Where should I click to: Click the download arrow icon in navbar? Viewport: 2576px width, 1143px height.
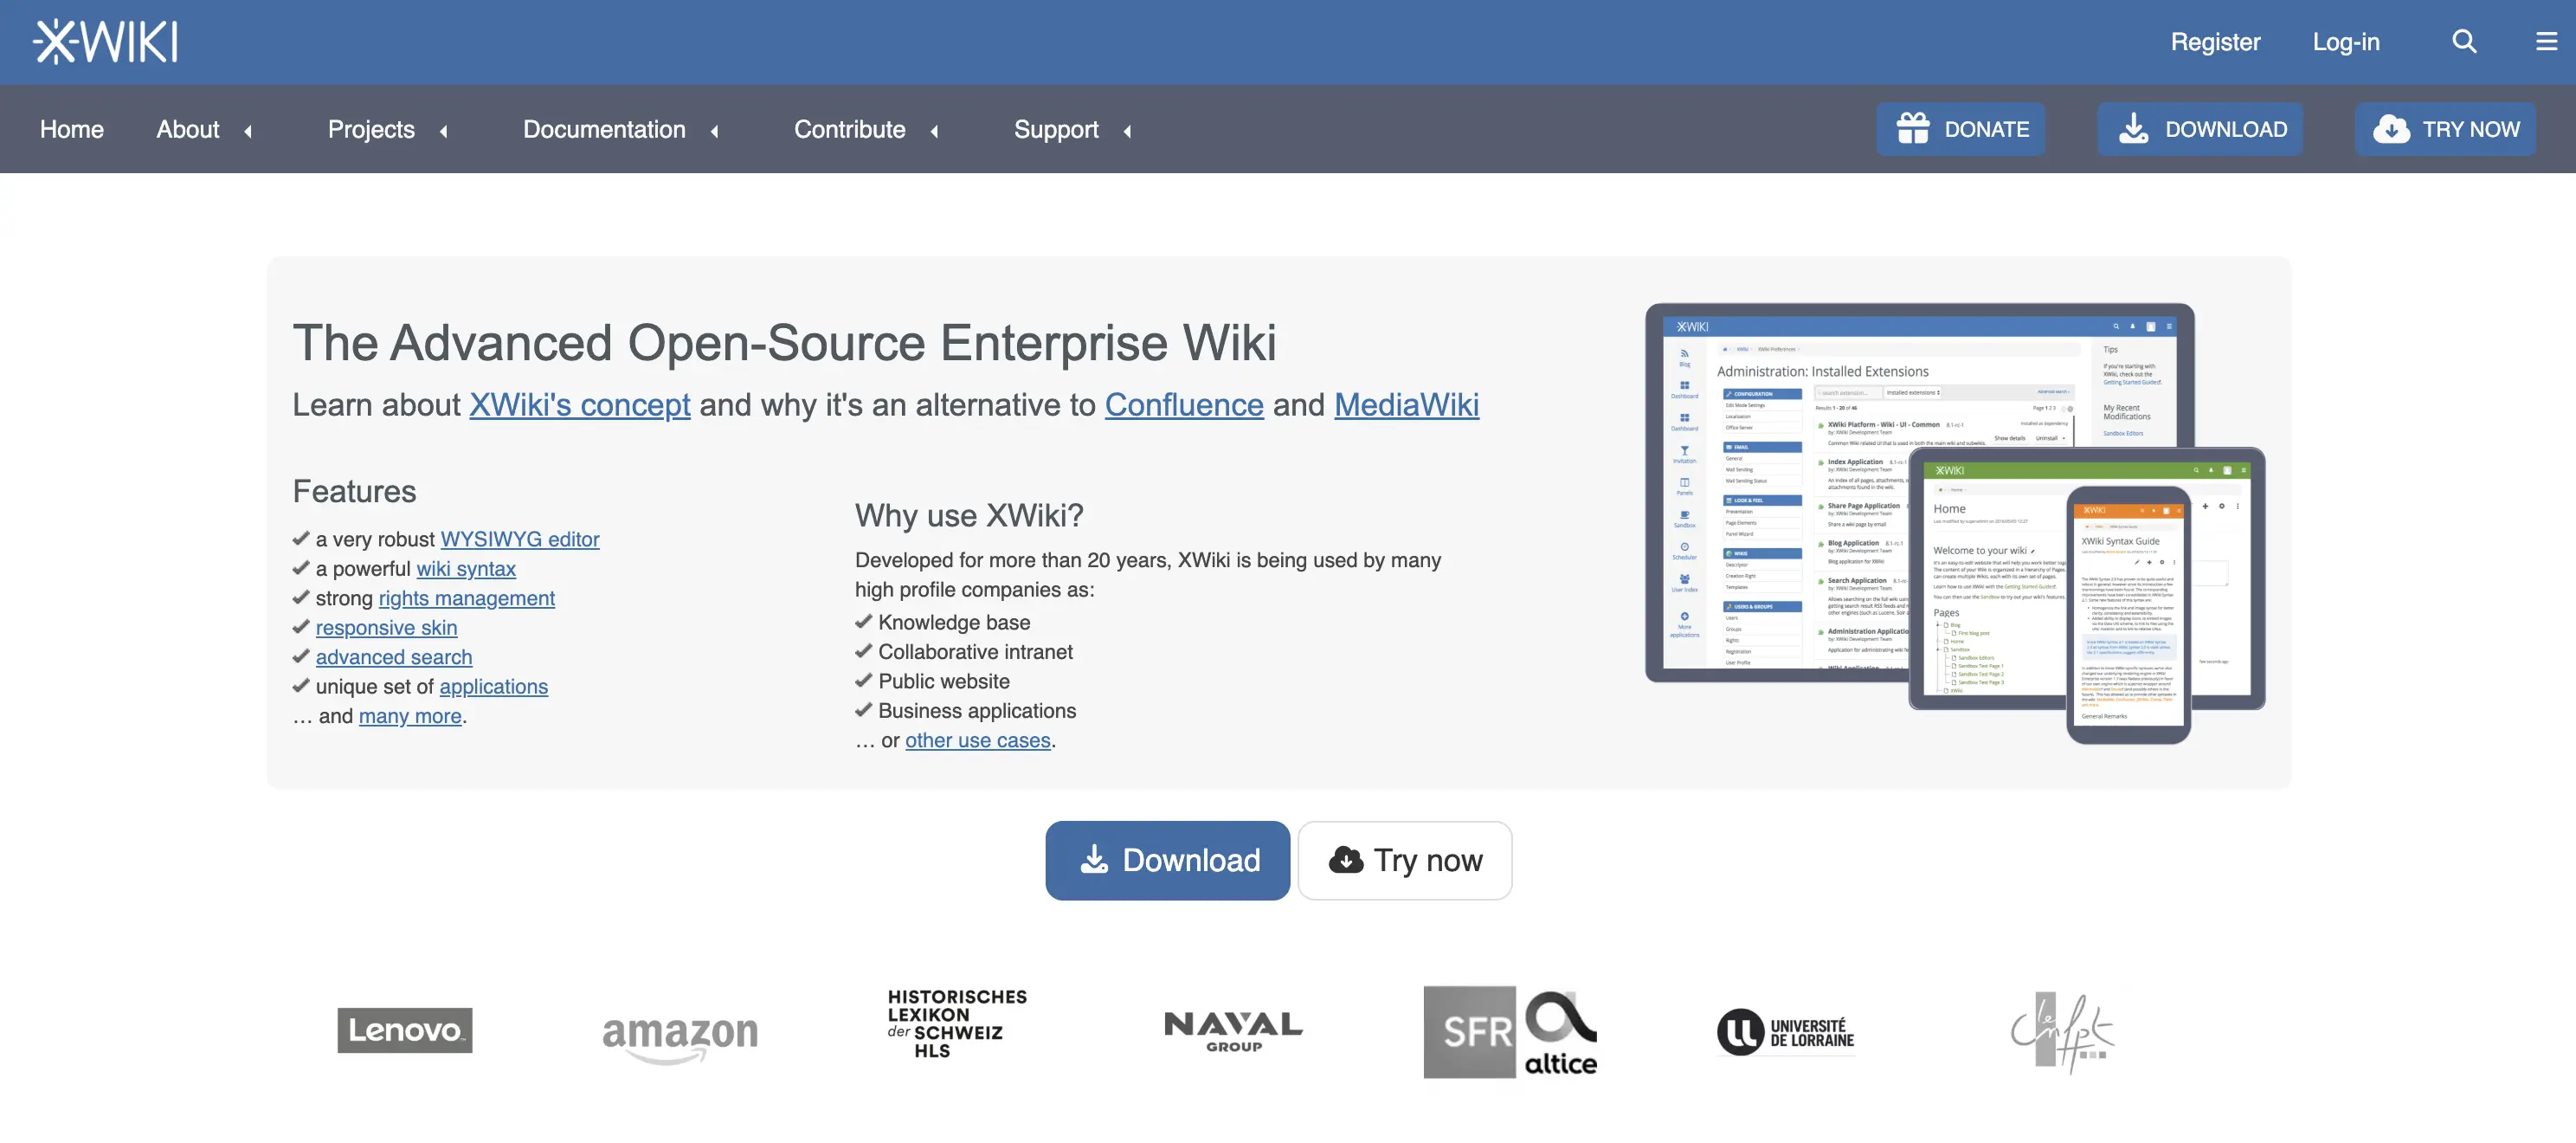(x=2133, y=129)
